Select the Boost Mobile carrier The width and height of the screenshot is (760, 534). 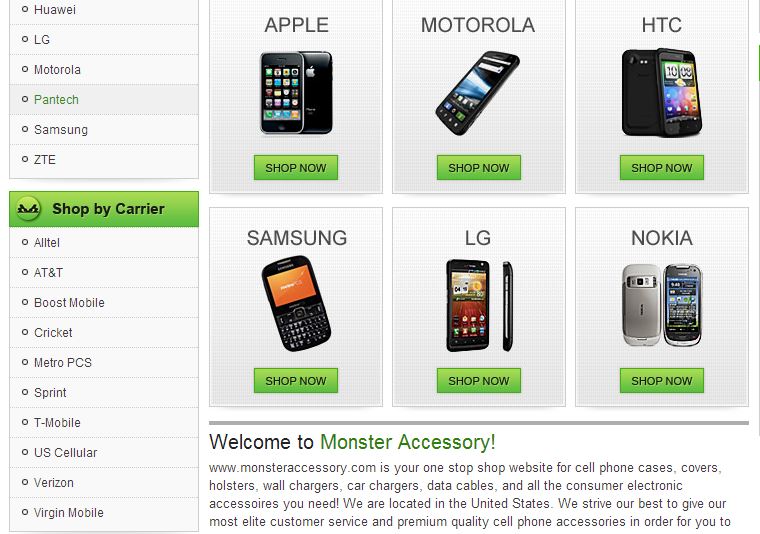click(69, 303)
